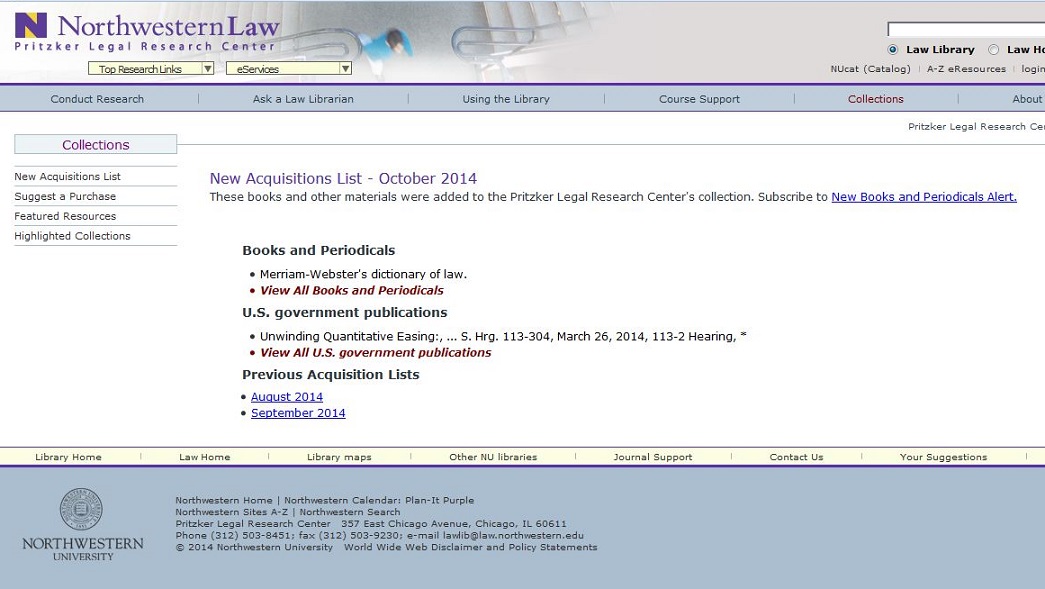
Task: Open Using the Library menu
Action: [x=506, y=99]
